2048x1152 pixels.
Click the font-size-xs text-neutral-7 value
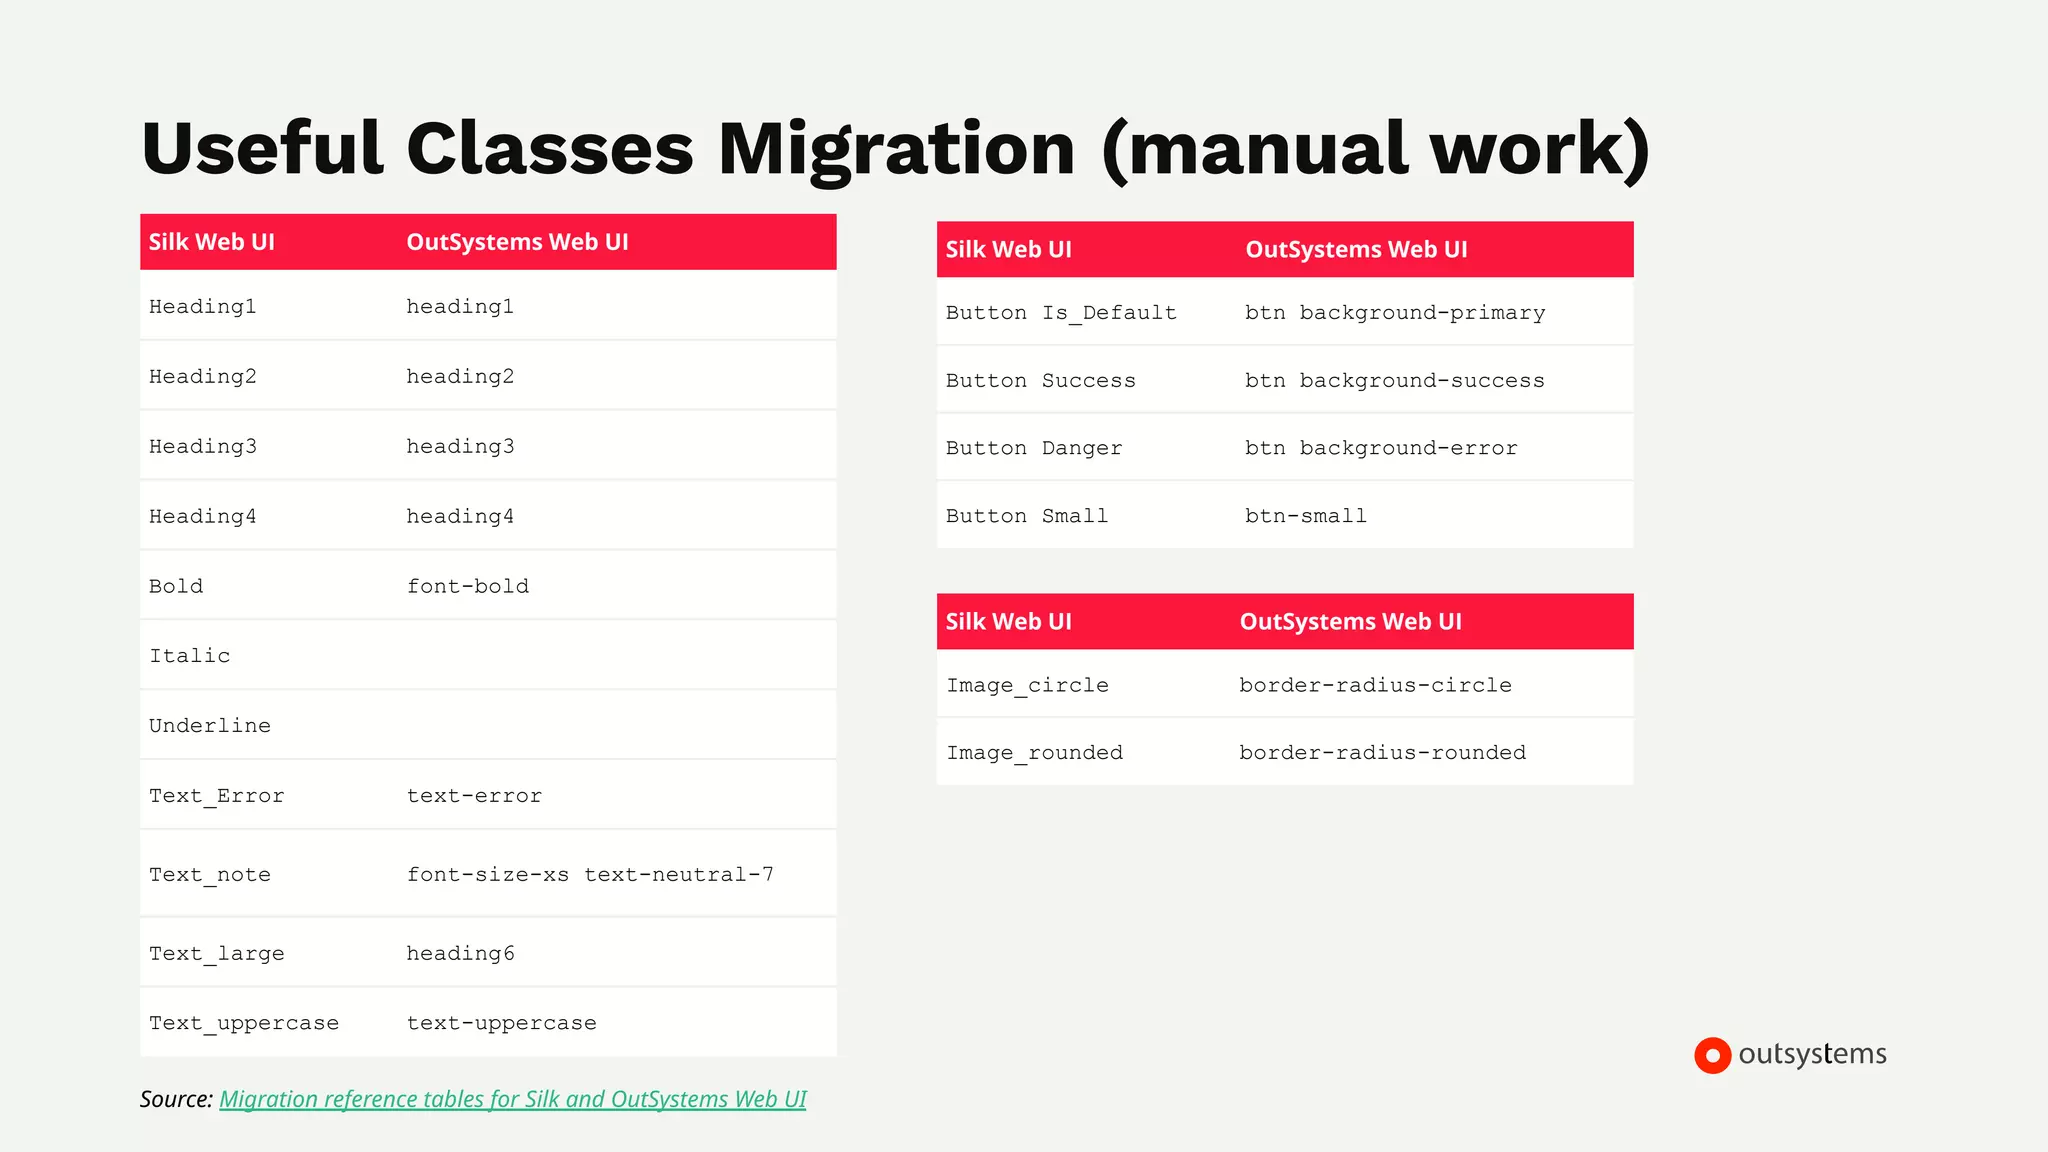pyautogui.click(x=590, y=875)
